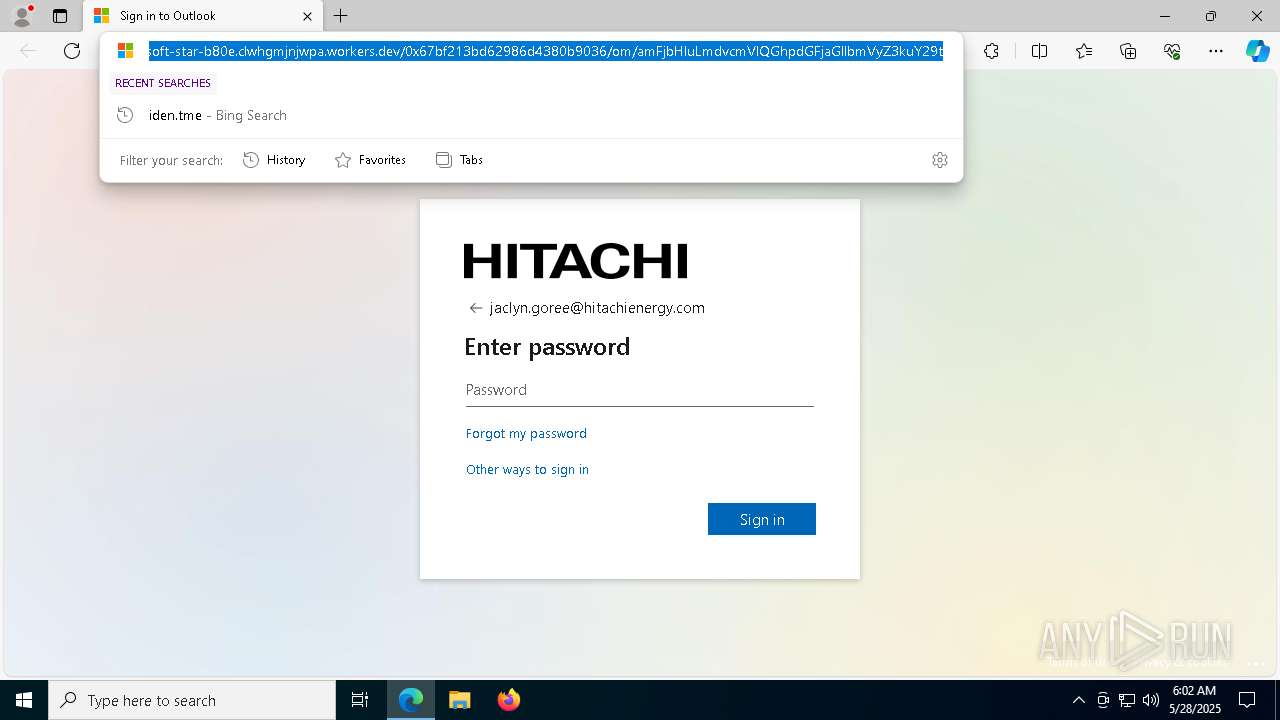Screen dimensions: 1280x720
Task: Open a new tab with plus button
Action: [x=341, y=16]
